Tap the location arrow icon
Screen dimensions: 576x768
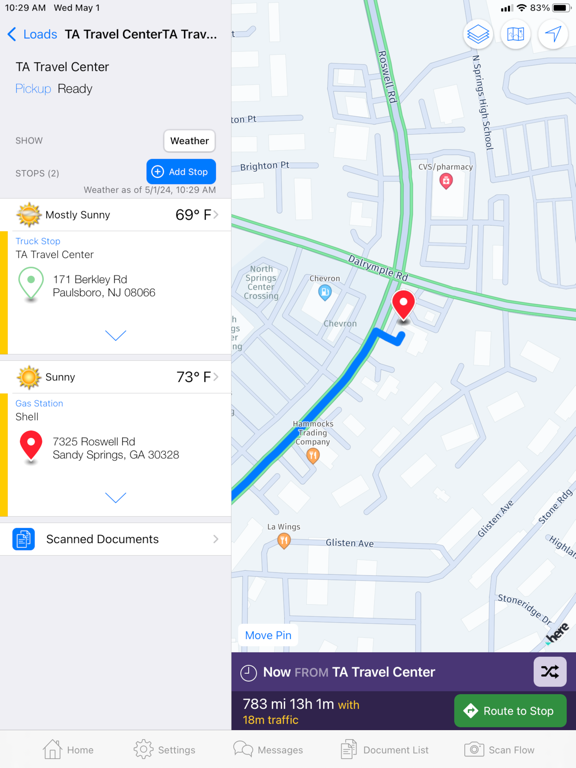tap(553, 34)
